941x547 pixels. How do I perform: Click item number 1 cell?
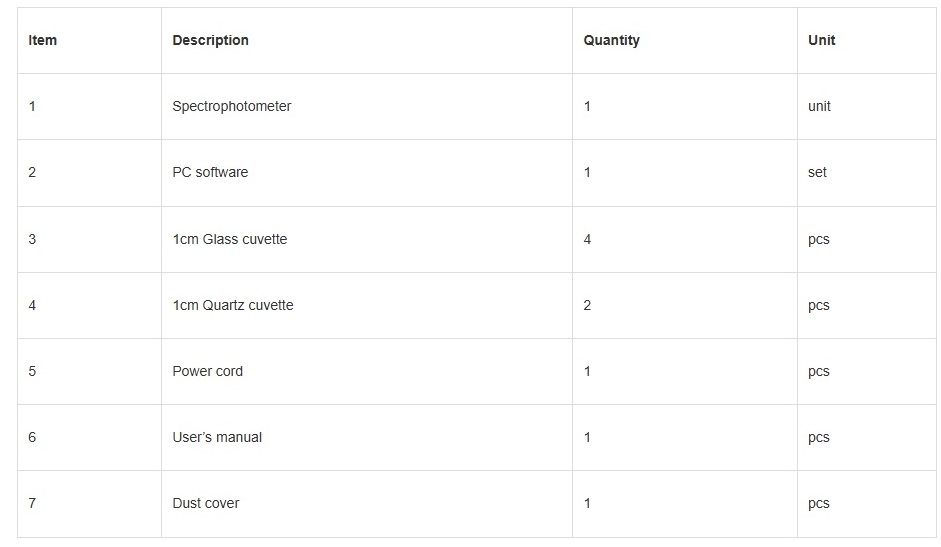pos(32,107)
